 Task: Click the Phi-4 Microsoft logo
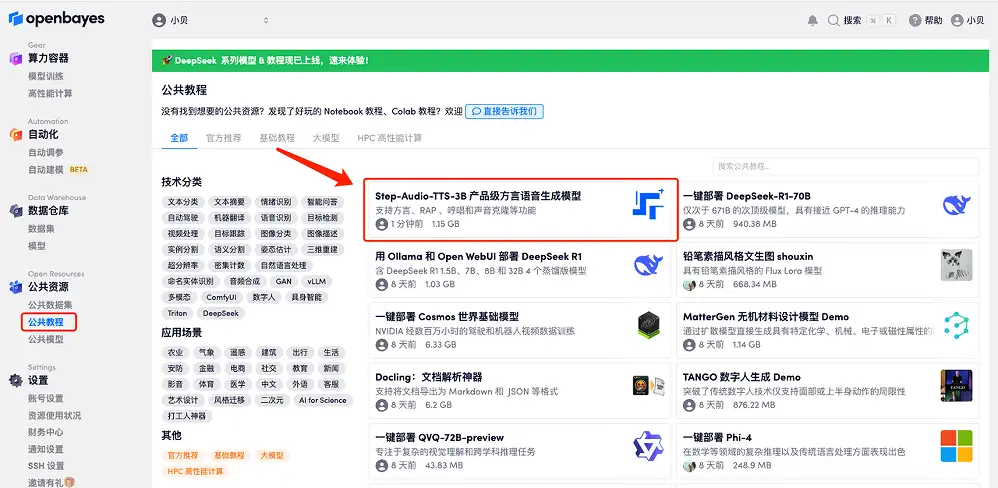click(957, 445)
